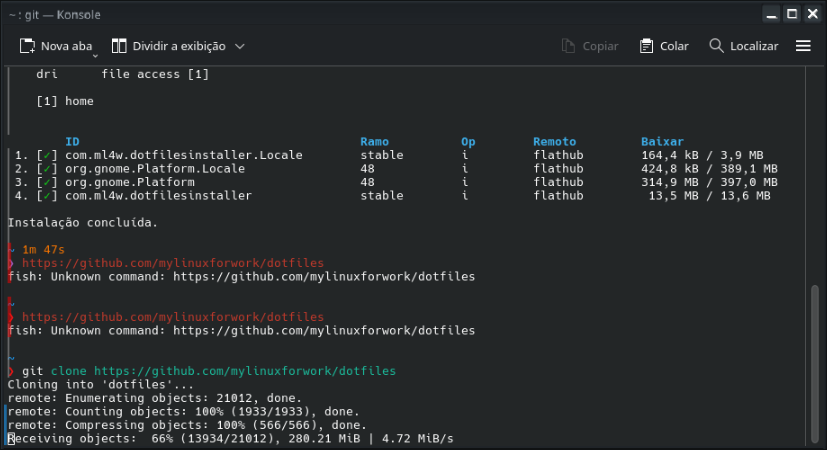827x450 pixels.
Task: Click the Copiar toolbar icon
Action: 569,46
